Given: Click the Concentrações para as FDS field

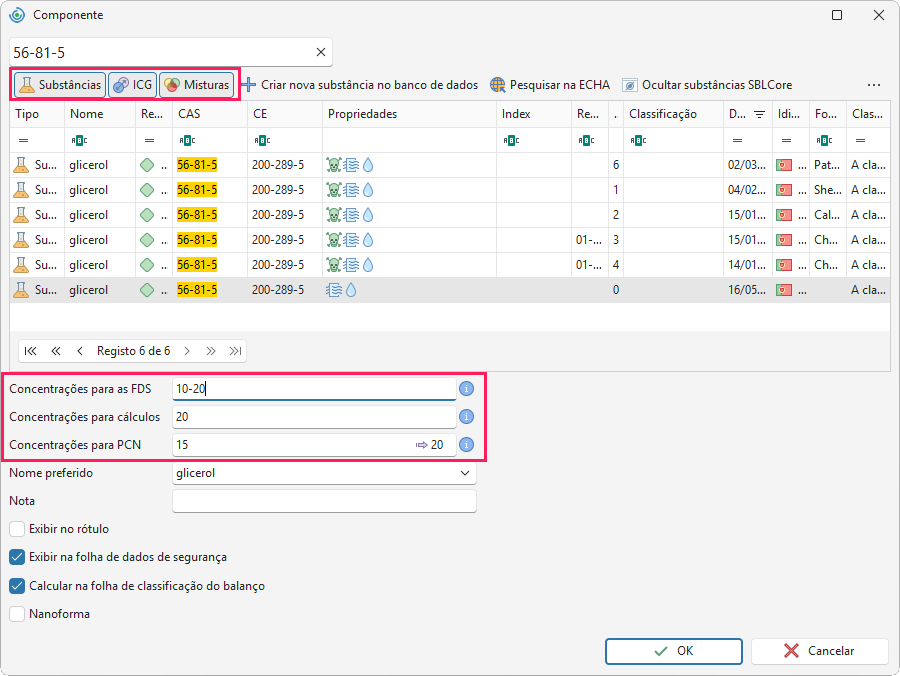Looking at the screenshot, I should point(314,388).
